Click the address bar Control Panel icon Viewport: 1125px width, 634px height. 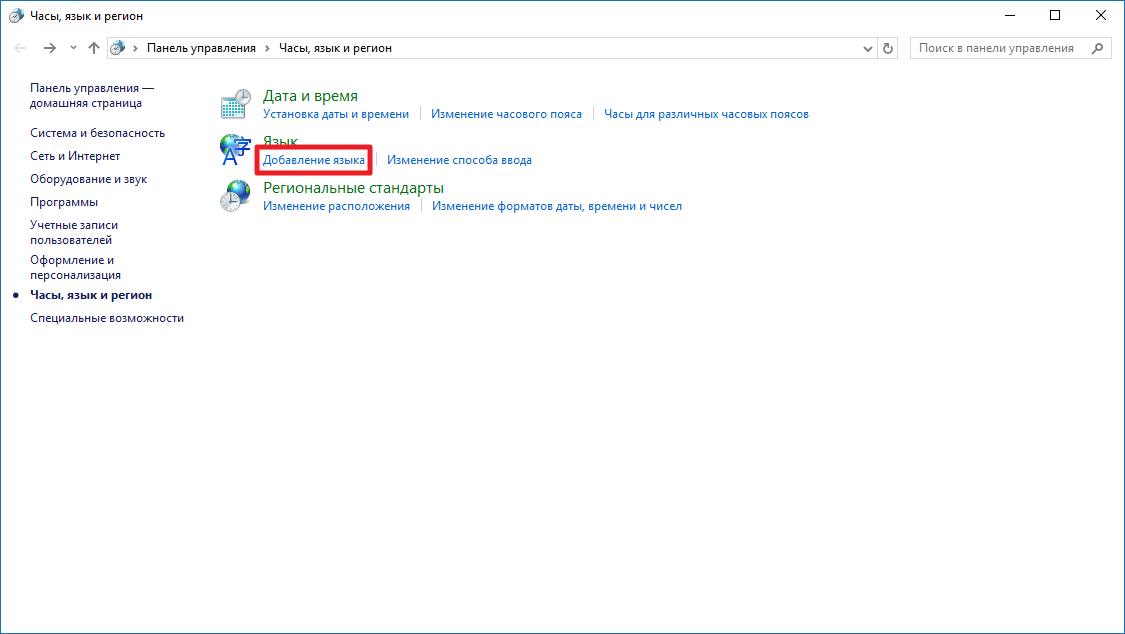[118, 48]
